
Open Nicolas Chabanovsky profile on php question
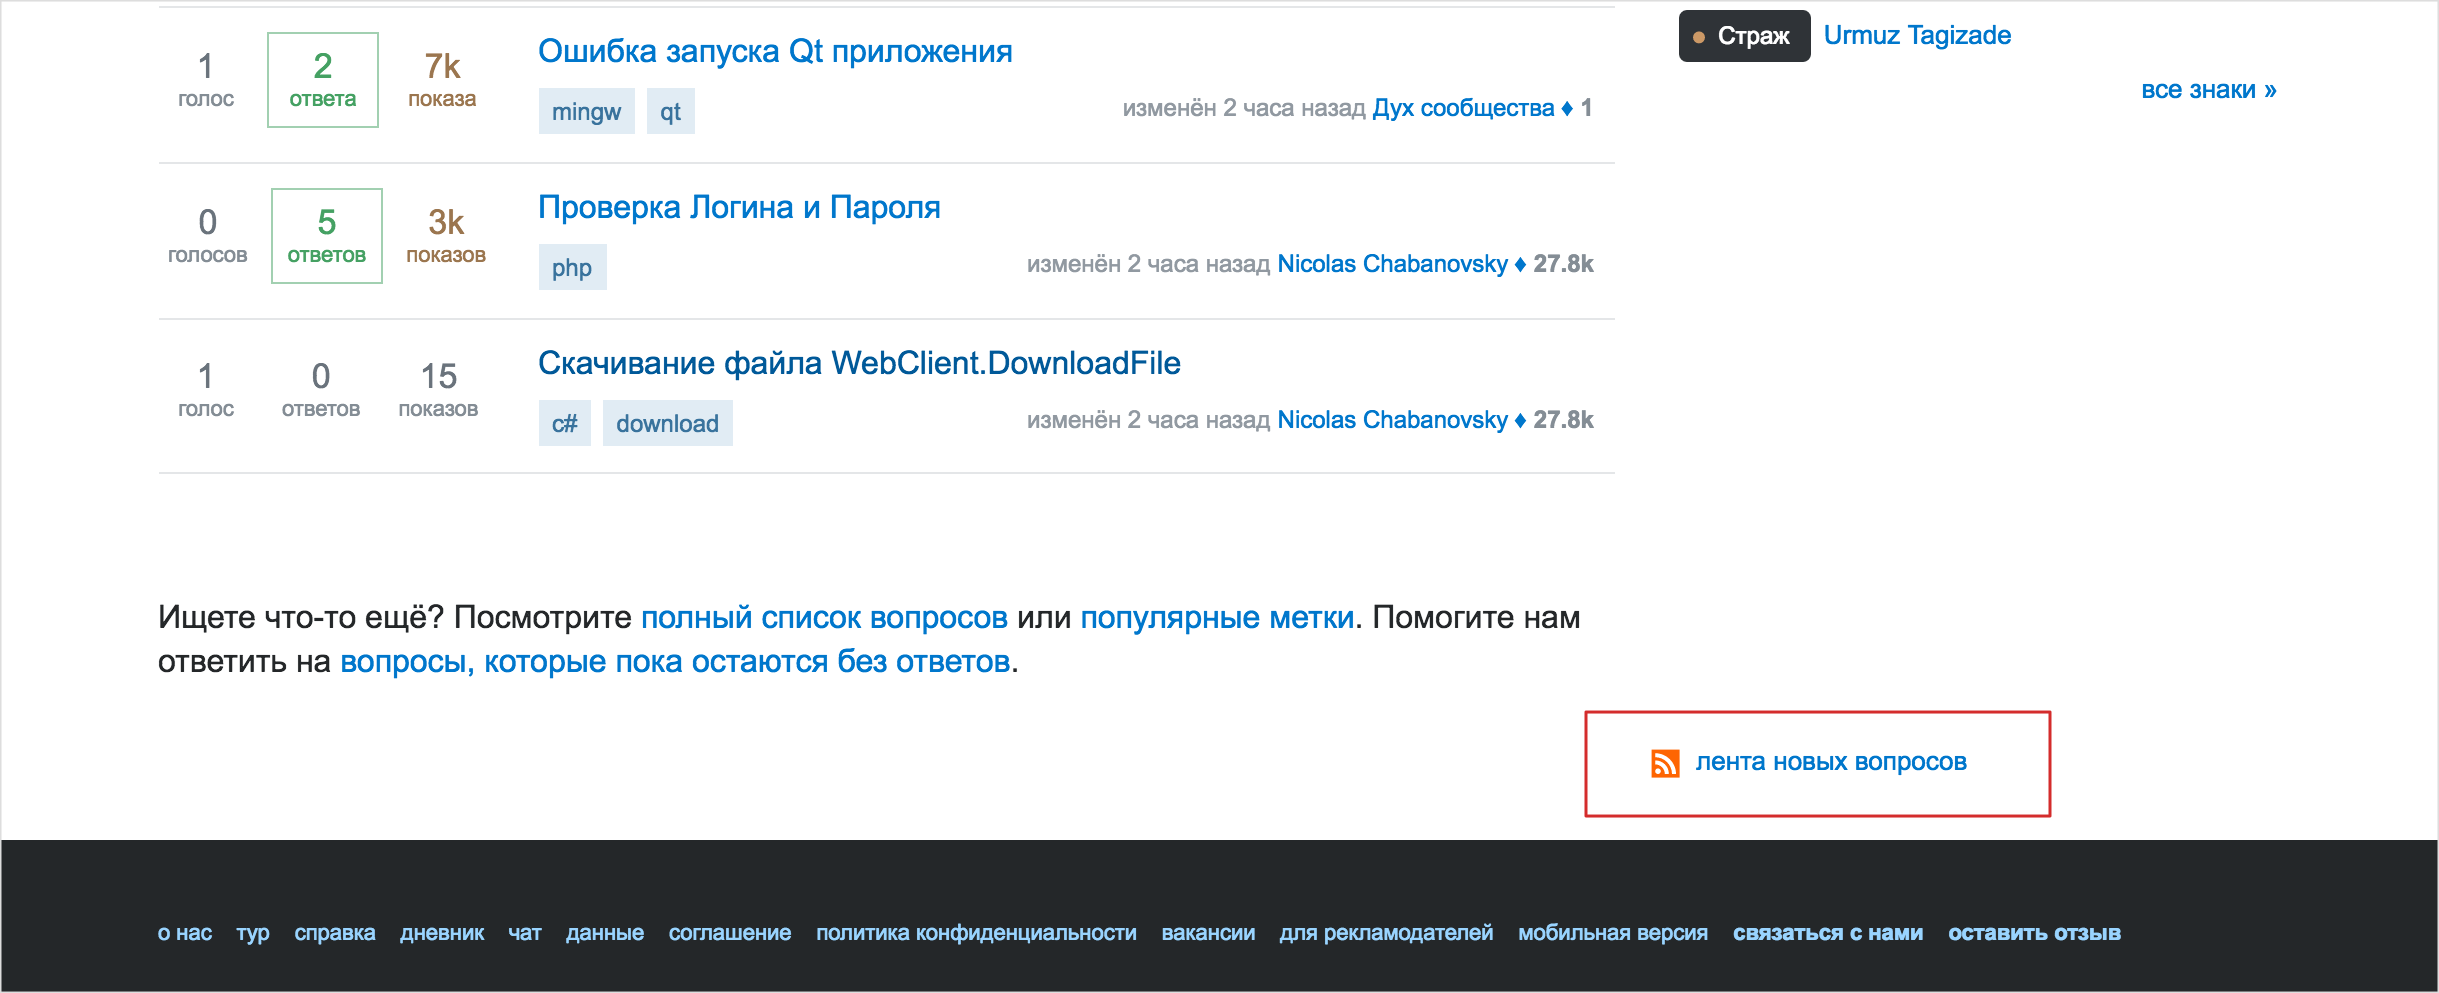pyautogui.click(x=1392, y=264)
